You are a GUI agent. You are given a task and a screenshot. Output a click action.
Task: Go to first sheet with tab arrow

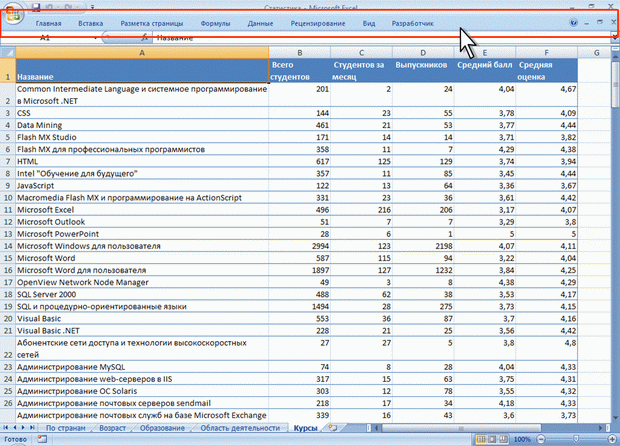coord(6,427)
